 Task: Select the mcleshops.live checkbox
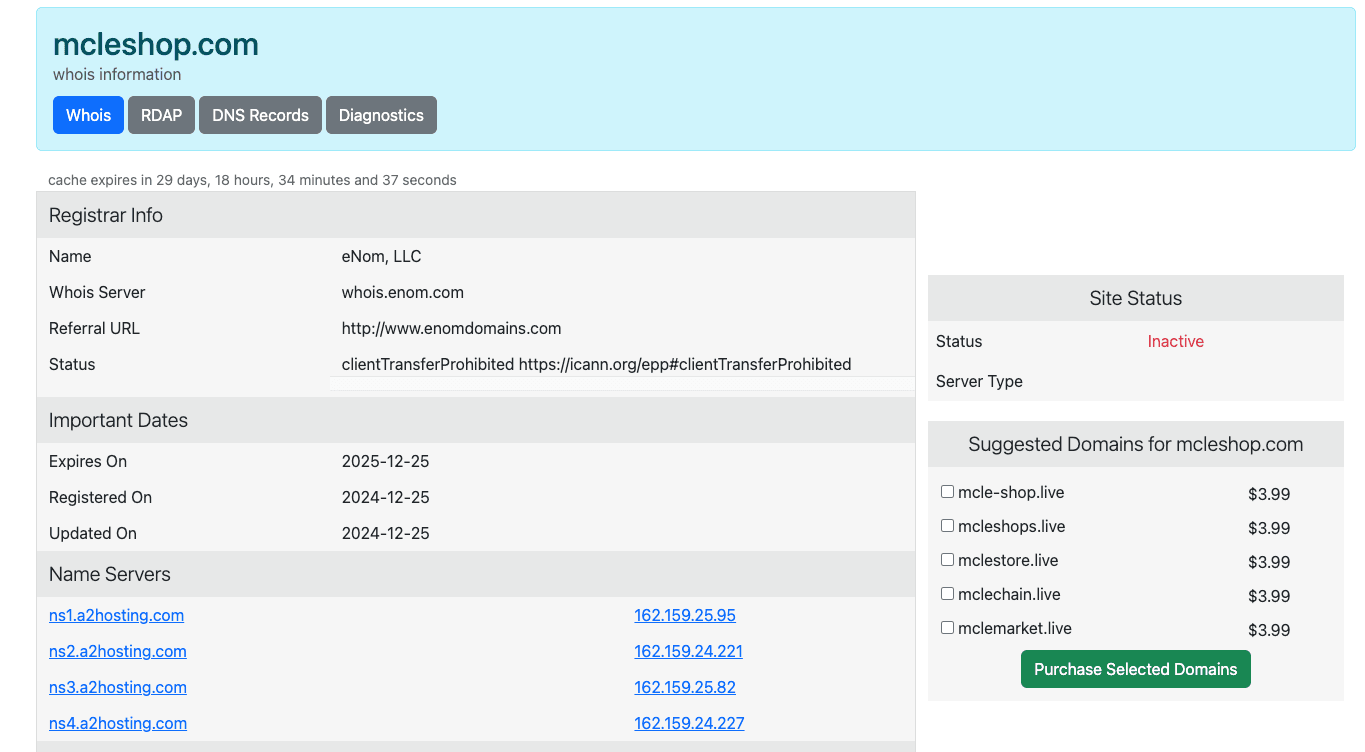pyautogui.click(x=947, y=526)
